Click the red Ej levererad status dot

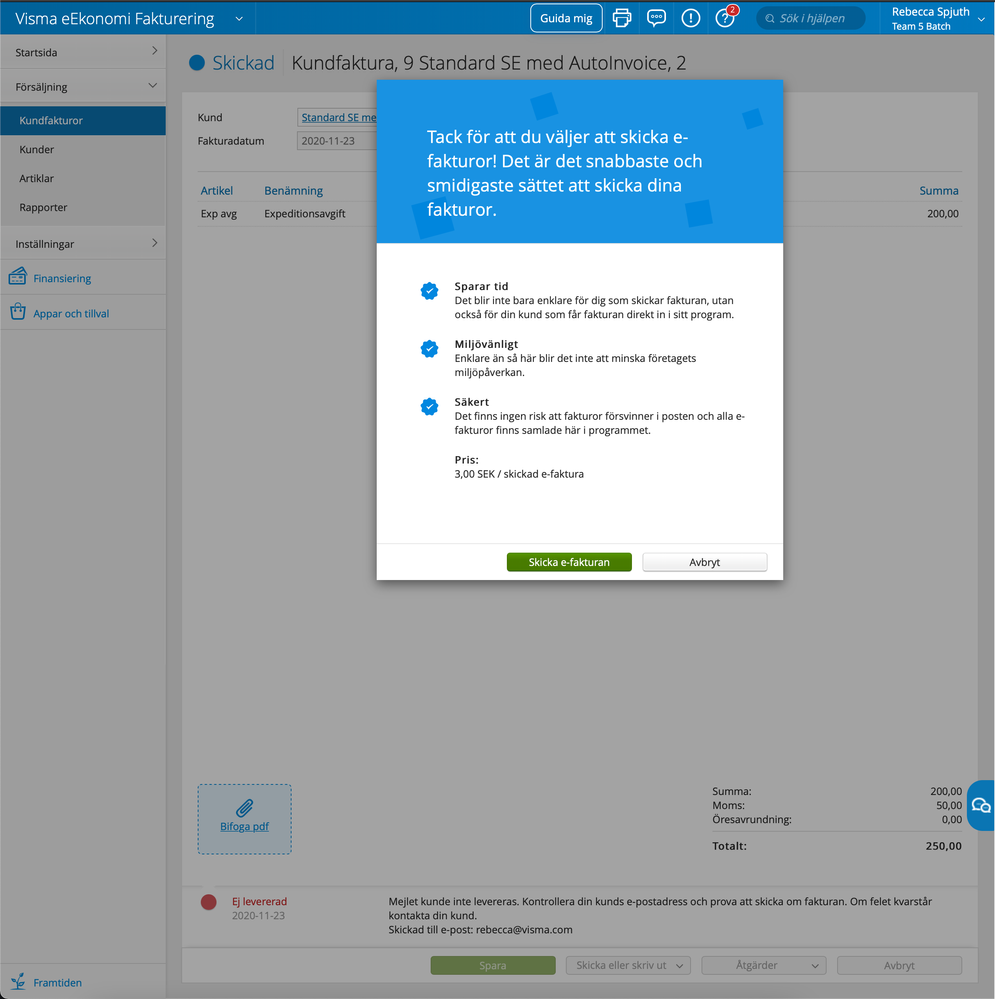(208, 902)
